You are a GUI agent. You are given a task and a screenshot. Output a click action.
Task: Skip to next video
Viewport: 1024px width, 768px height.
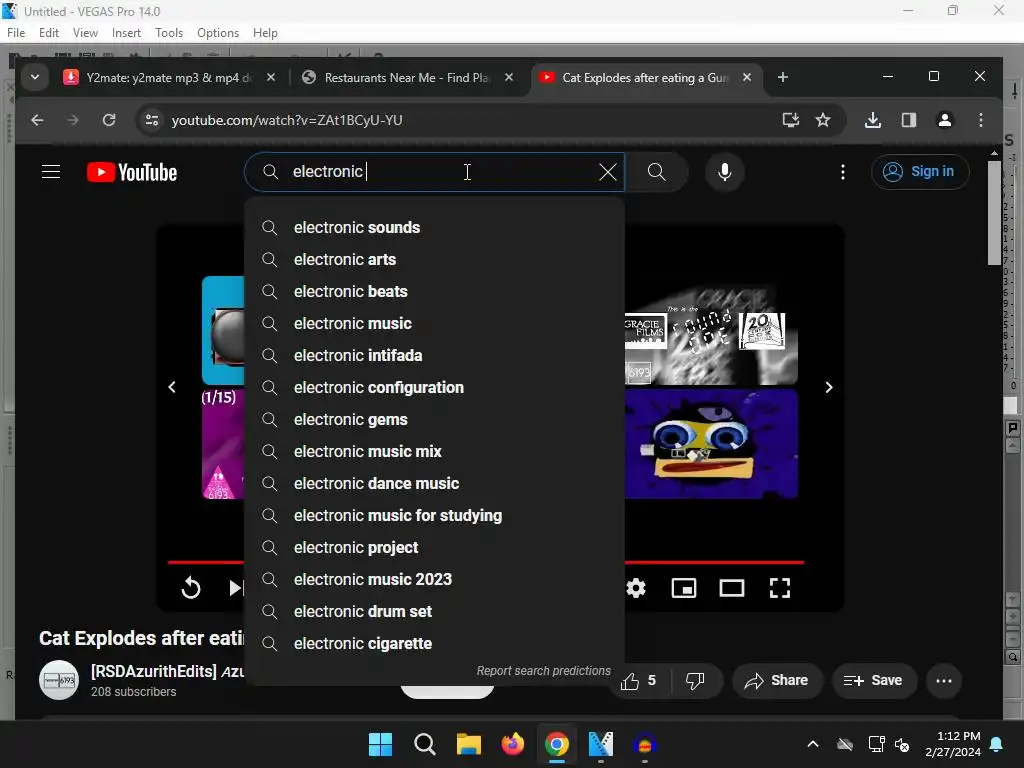(236, 588)
